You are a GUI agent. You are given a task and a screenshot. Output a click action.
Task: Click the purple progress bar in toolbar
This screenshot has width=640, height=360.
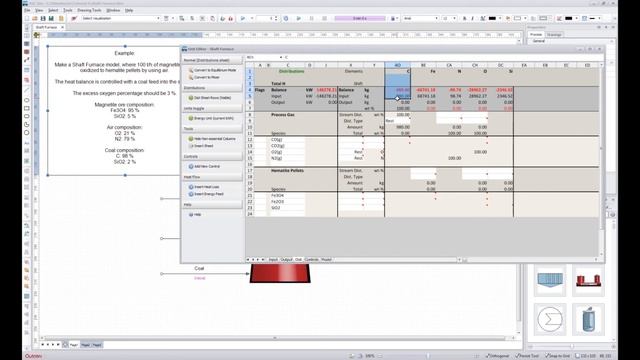coord(360,18)
